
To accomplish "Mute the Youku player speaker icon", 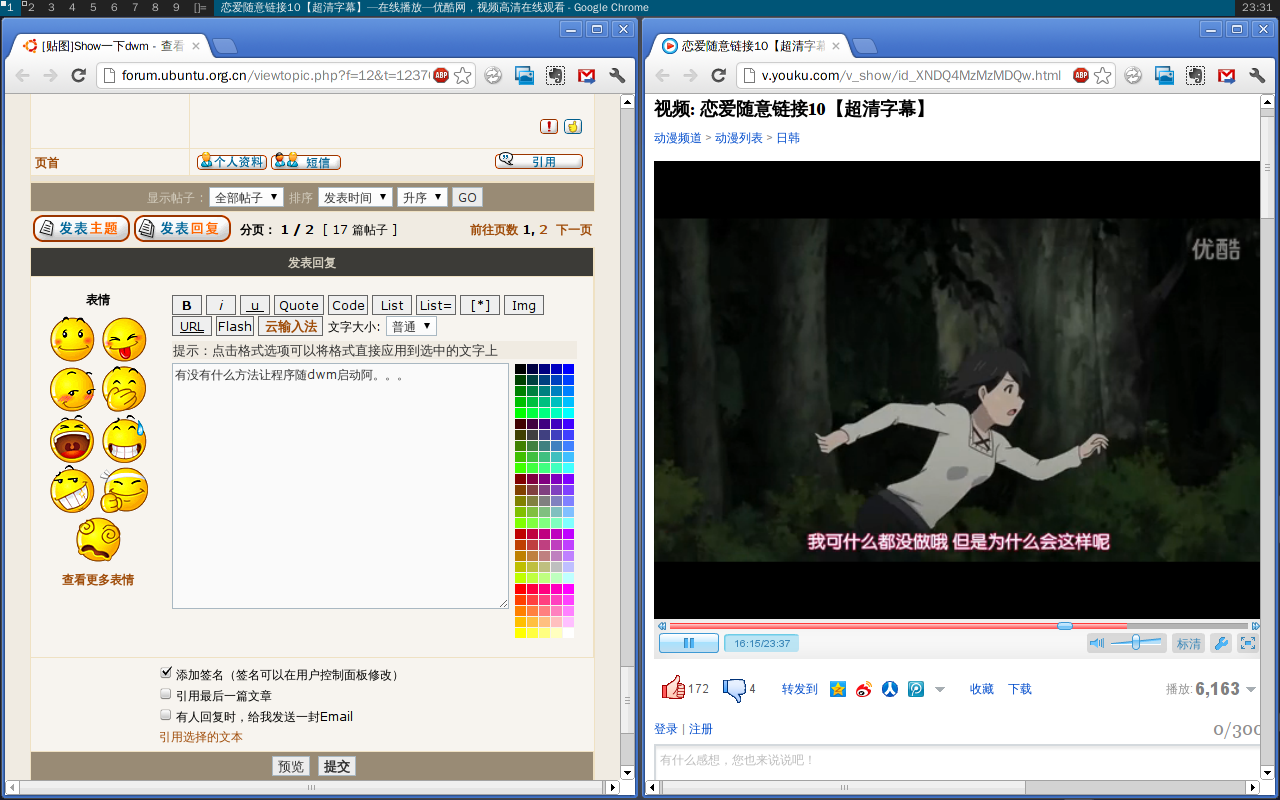I will point(1097,643).
